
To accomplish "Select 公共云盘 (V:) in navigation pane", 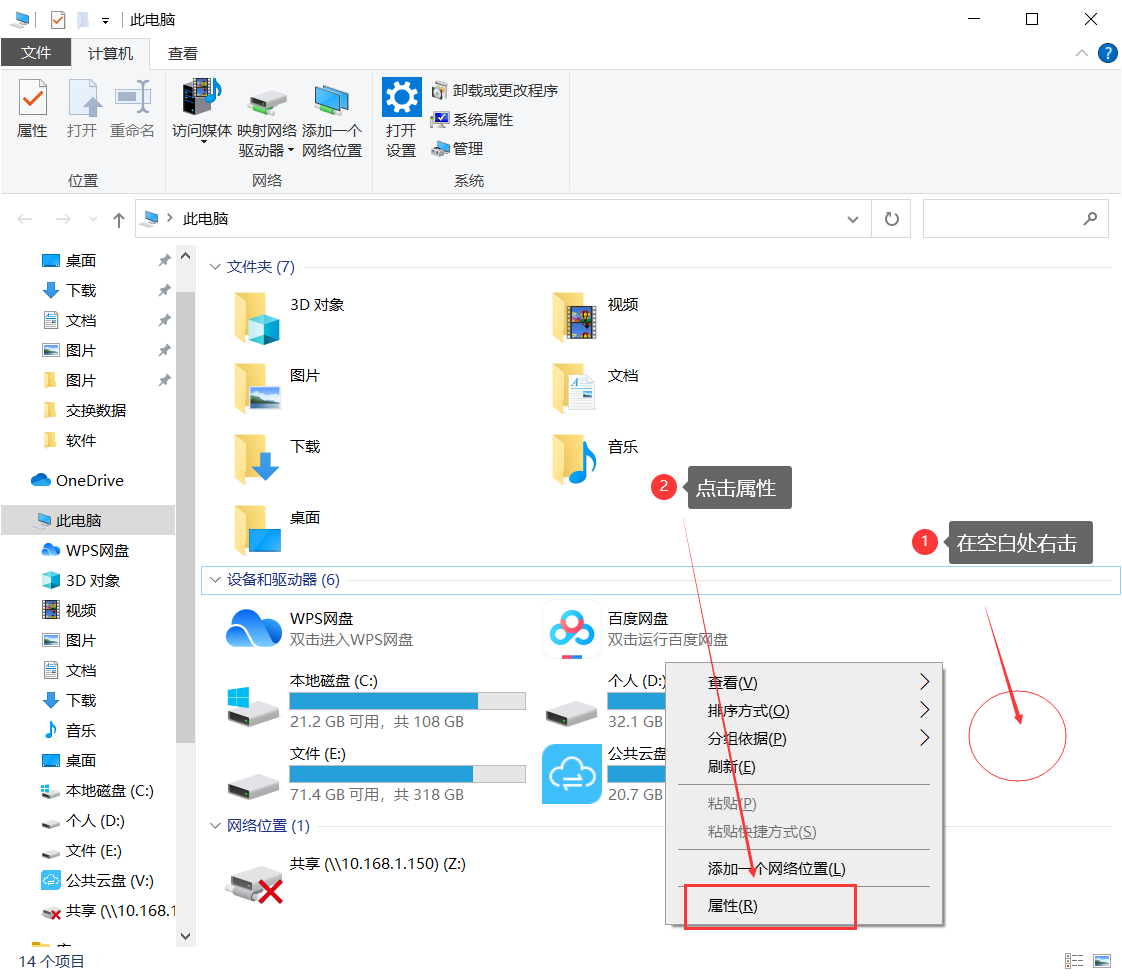I will point(98,881).
